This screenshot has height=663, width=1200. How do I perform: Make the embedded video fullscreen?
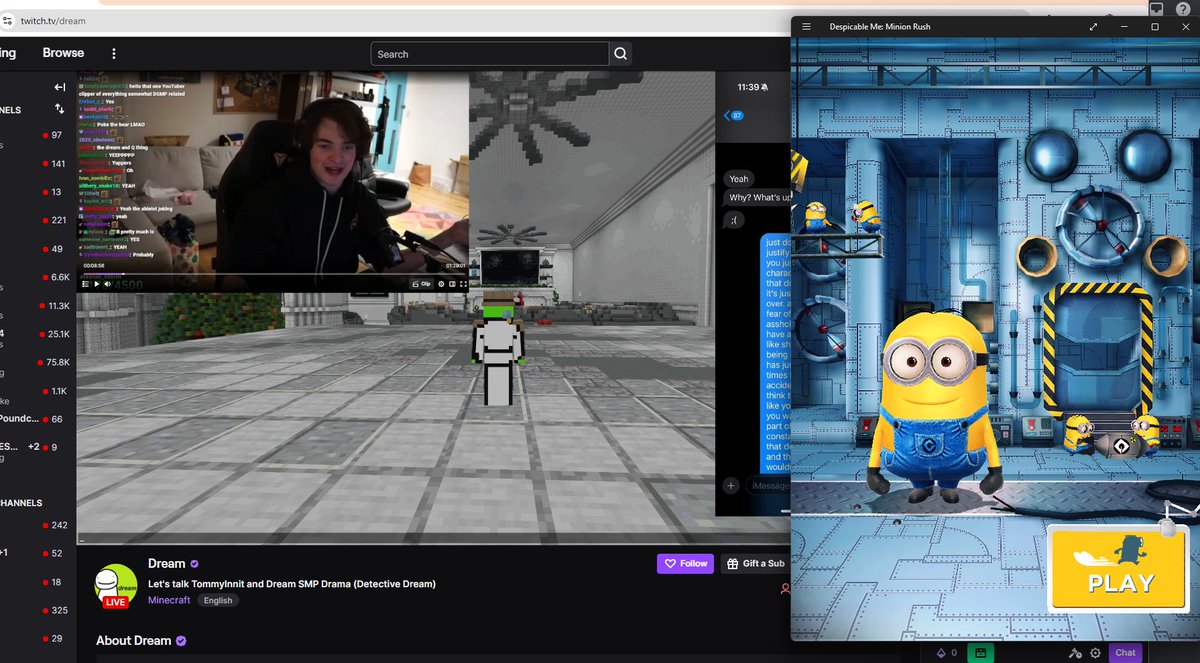click(463, 284)
